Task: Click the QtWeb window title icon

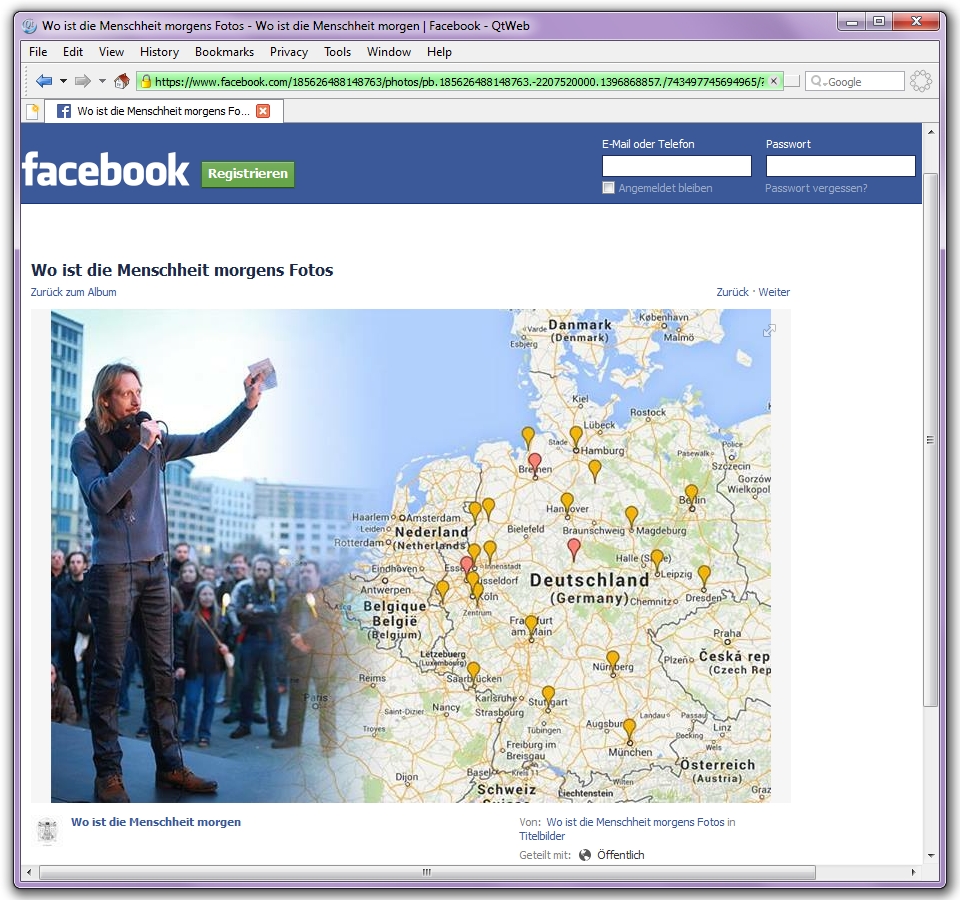Action: pos(29,26)
